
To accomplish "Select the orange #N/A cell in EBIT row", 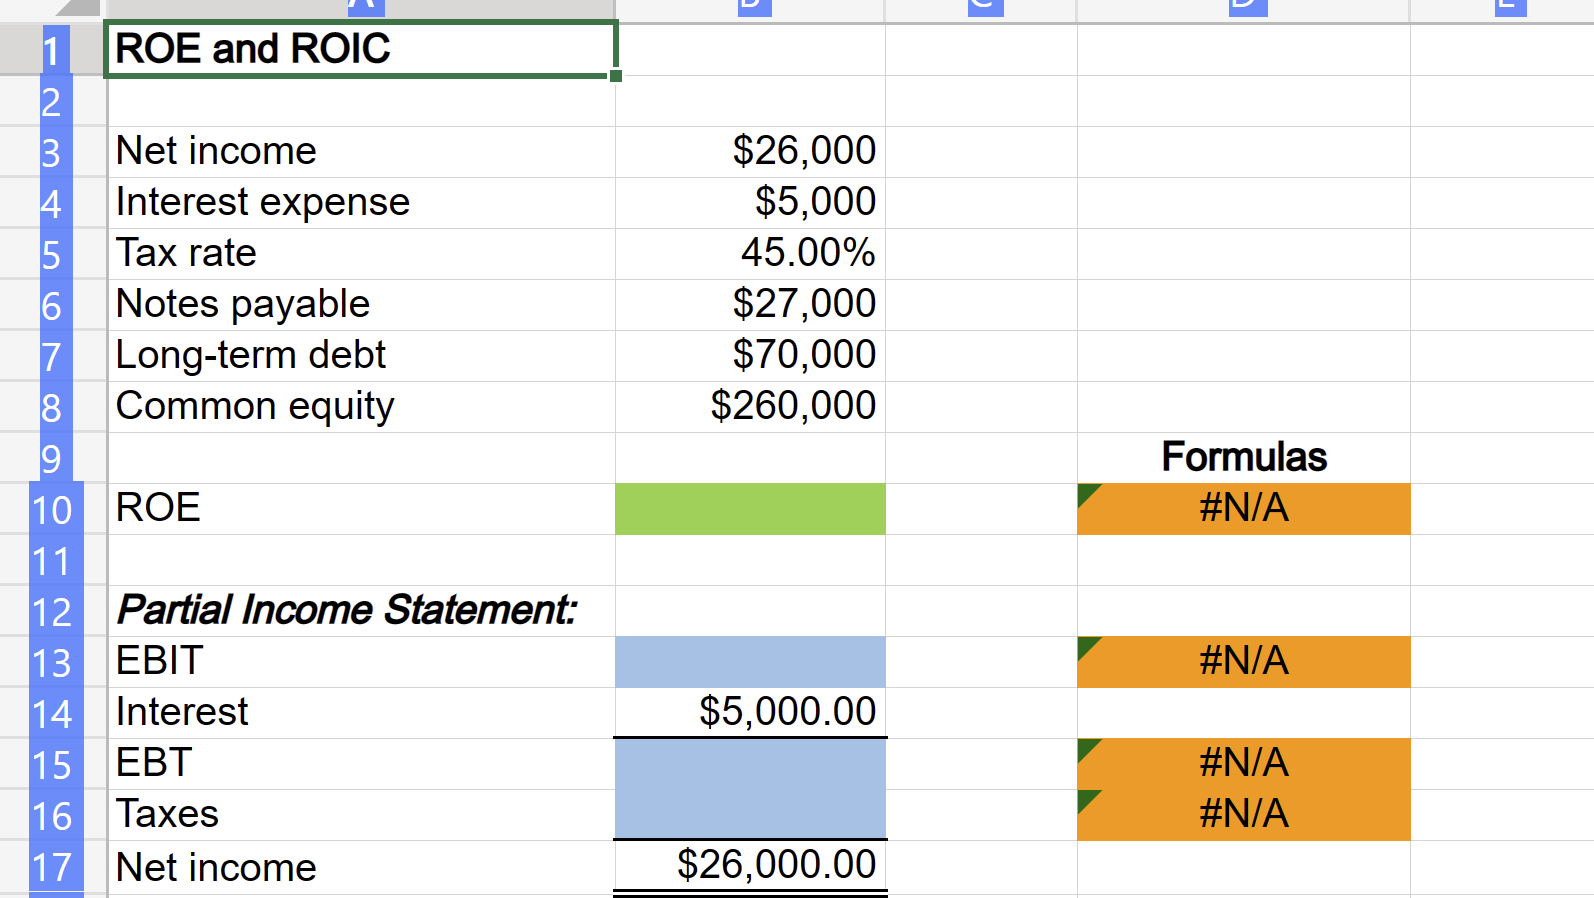I will pos(1244,662).
